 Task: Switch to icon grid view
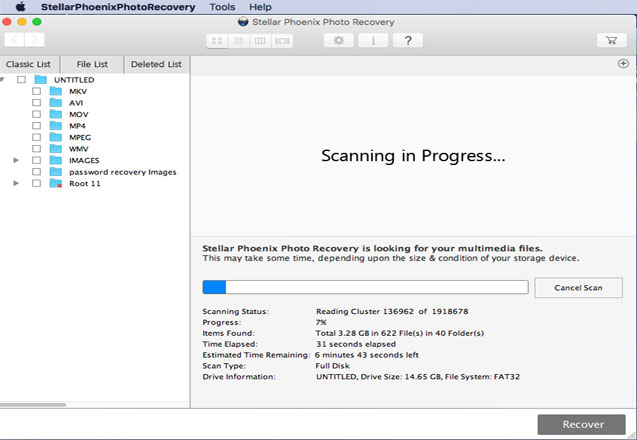coord(217,41)
